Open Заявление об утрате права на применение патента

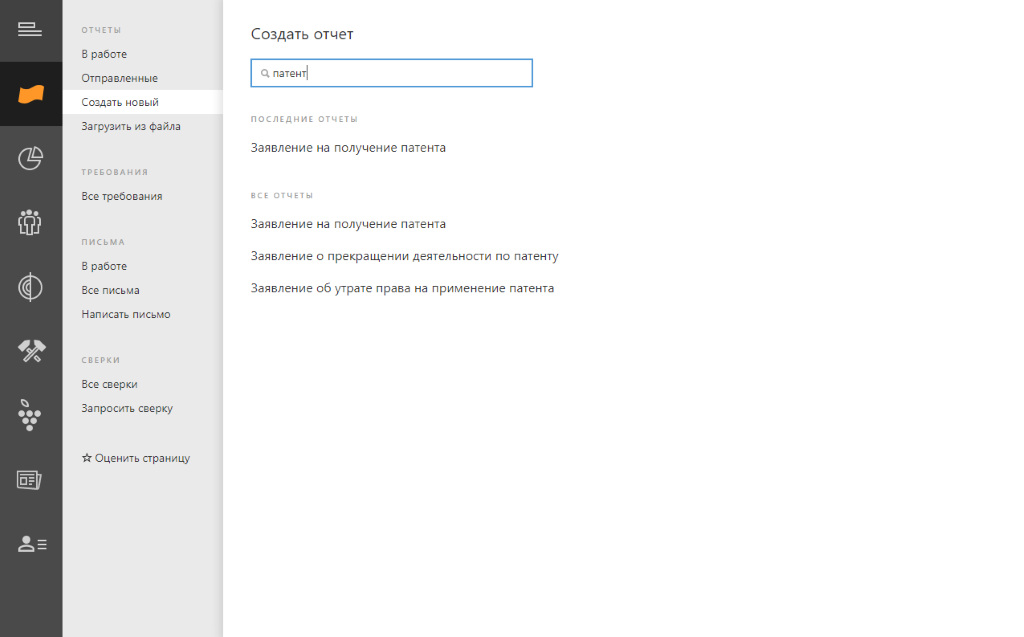pos(402,288)
